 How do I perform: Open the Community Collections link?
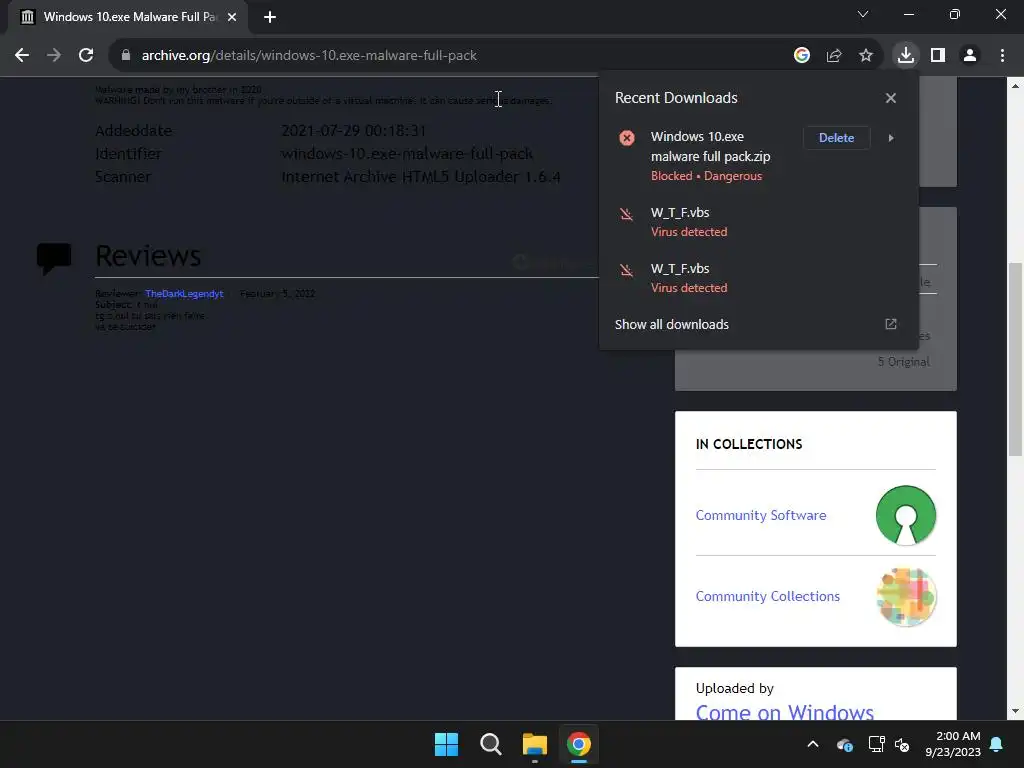767,596
